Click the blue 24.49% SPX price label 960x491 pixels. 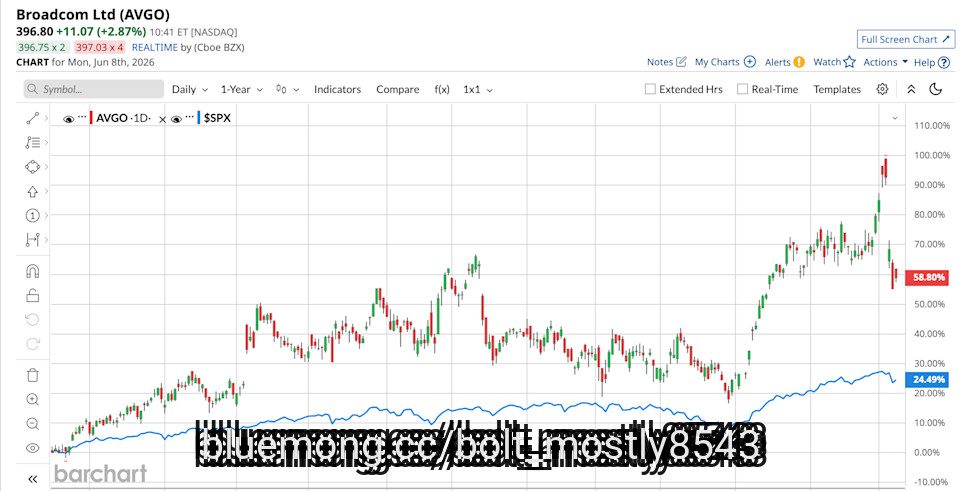click(x=928, y=380)
